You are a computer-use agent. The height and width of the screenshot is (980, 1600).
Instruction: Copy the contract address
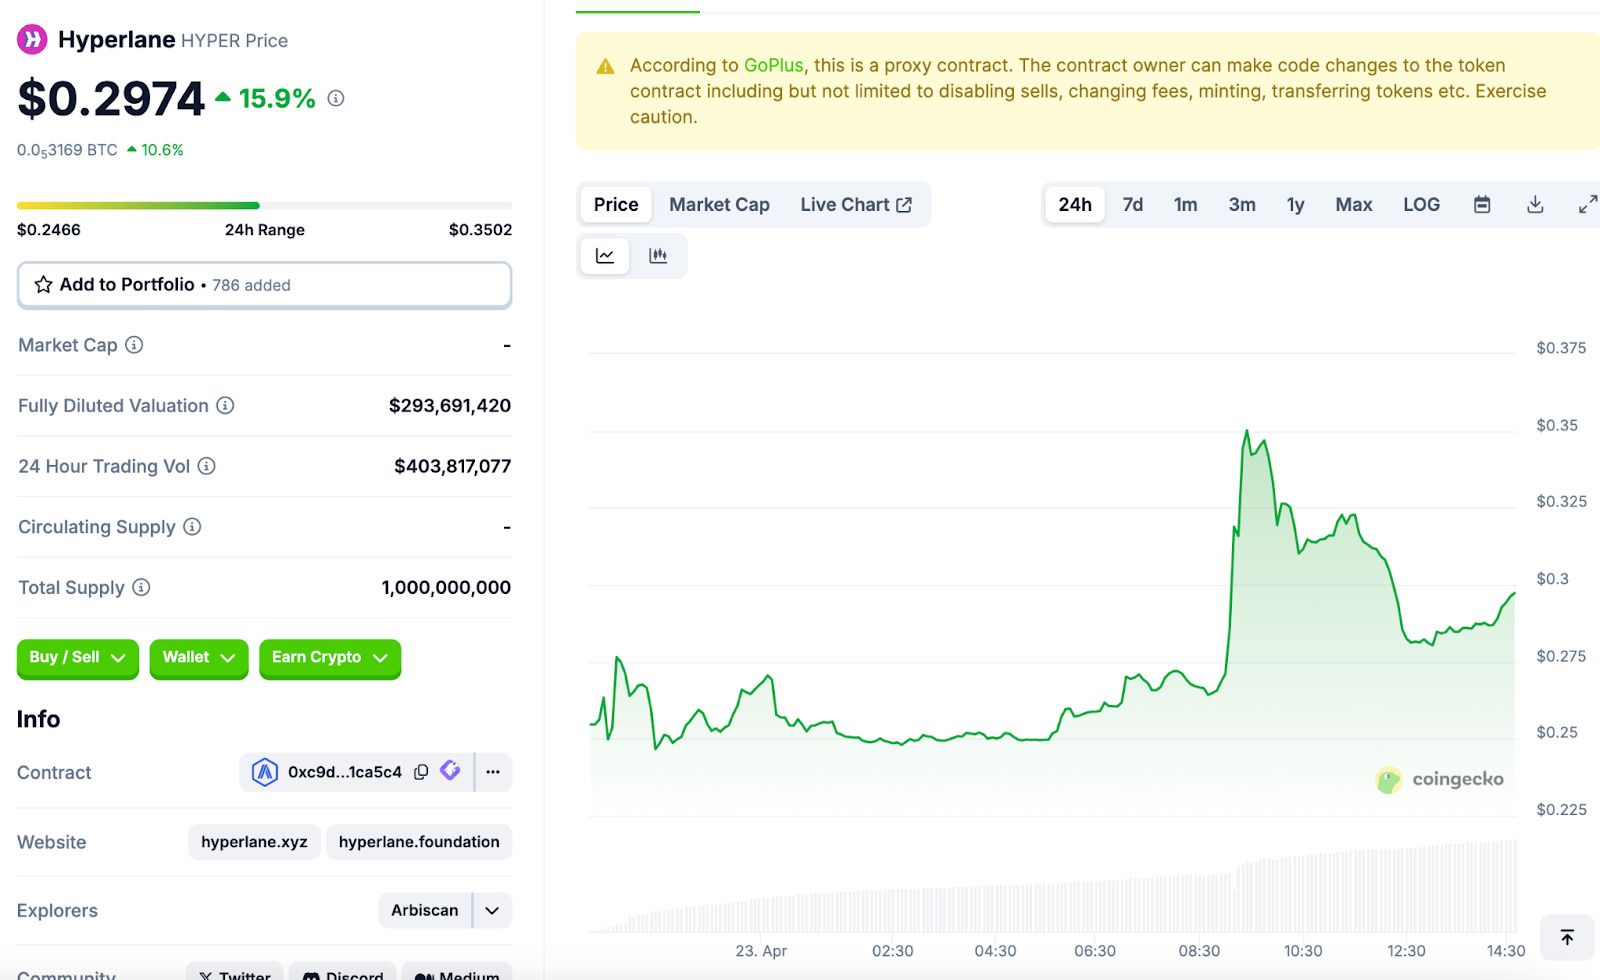421,772
